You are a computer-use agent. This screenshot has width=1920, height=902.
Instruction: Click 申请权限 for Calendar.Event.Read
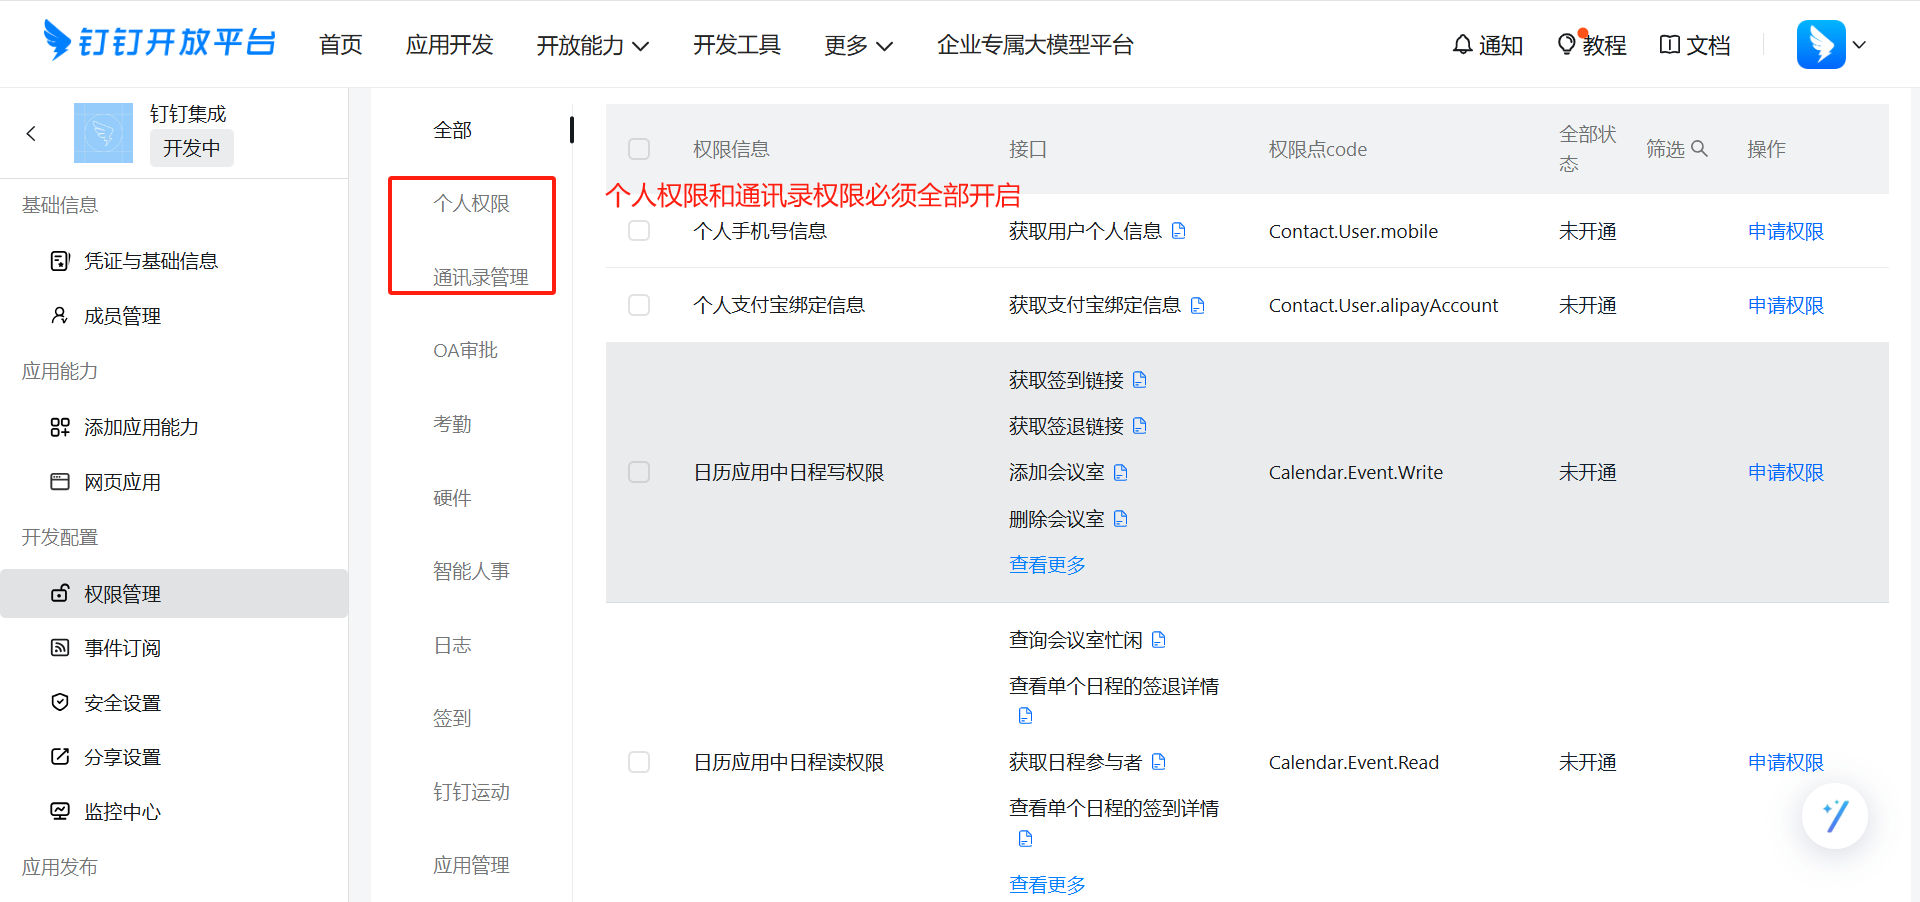(1786, 762)
